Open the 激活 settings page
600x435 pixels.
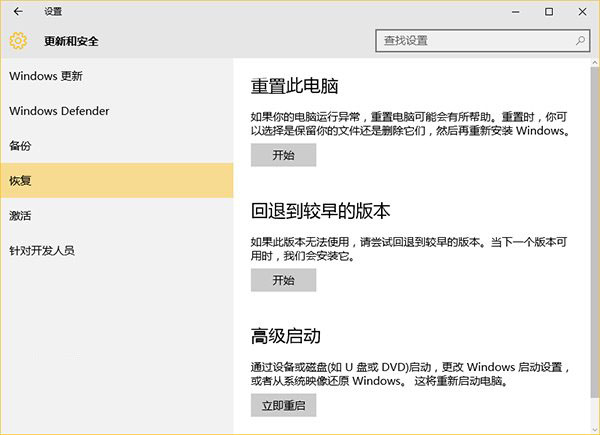(x=20, y=215)
